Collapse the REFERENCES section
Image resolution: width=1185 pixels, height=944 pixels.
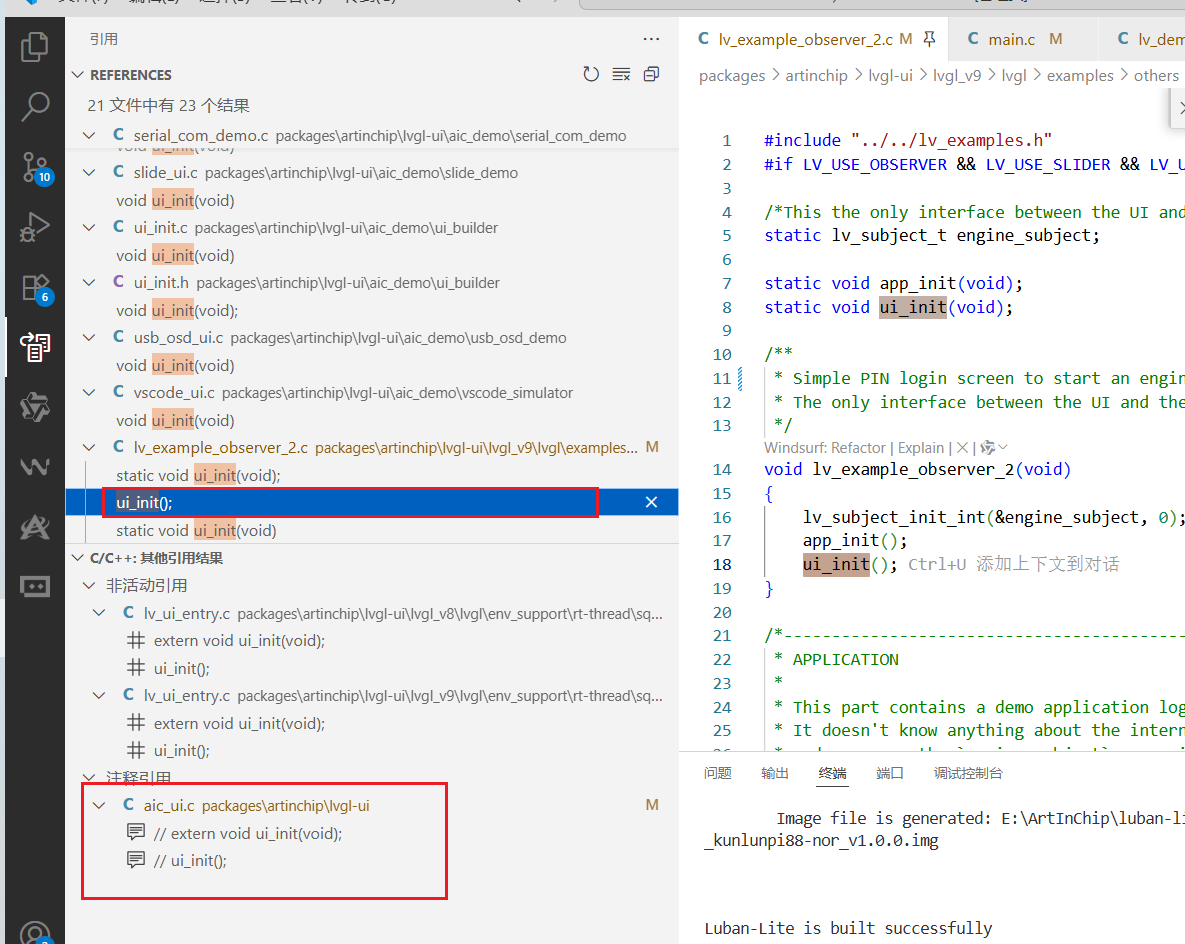pos(77,75)
